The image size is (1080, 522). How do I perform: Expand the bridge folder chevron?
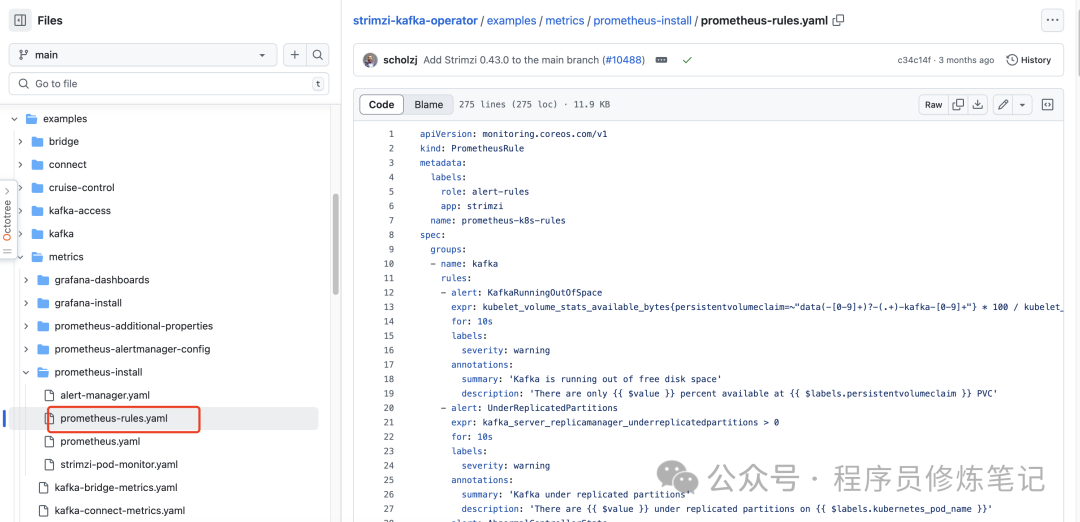pyautogui.click(x=20, y=141)
